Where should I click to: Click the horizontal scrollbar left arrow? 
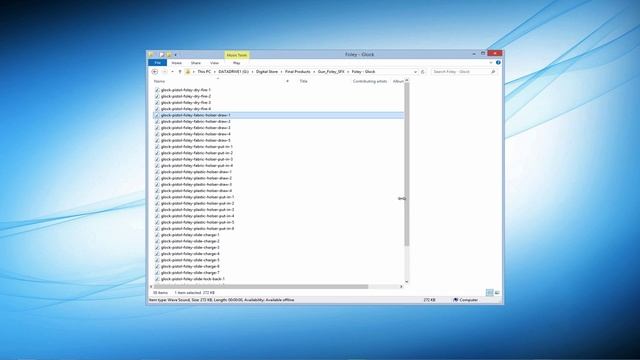click(151, 287)
